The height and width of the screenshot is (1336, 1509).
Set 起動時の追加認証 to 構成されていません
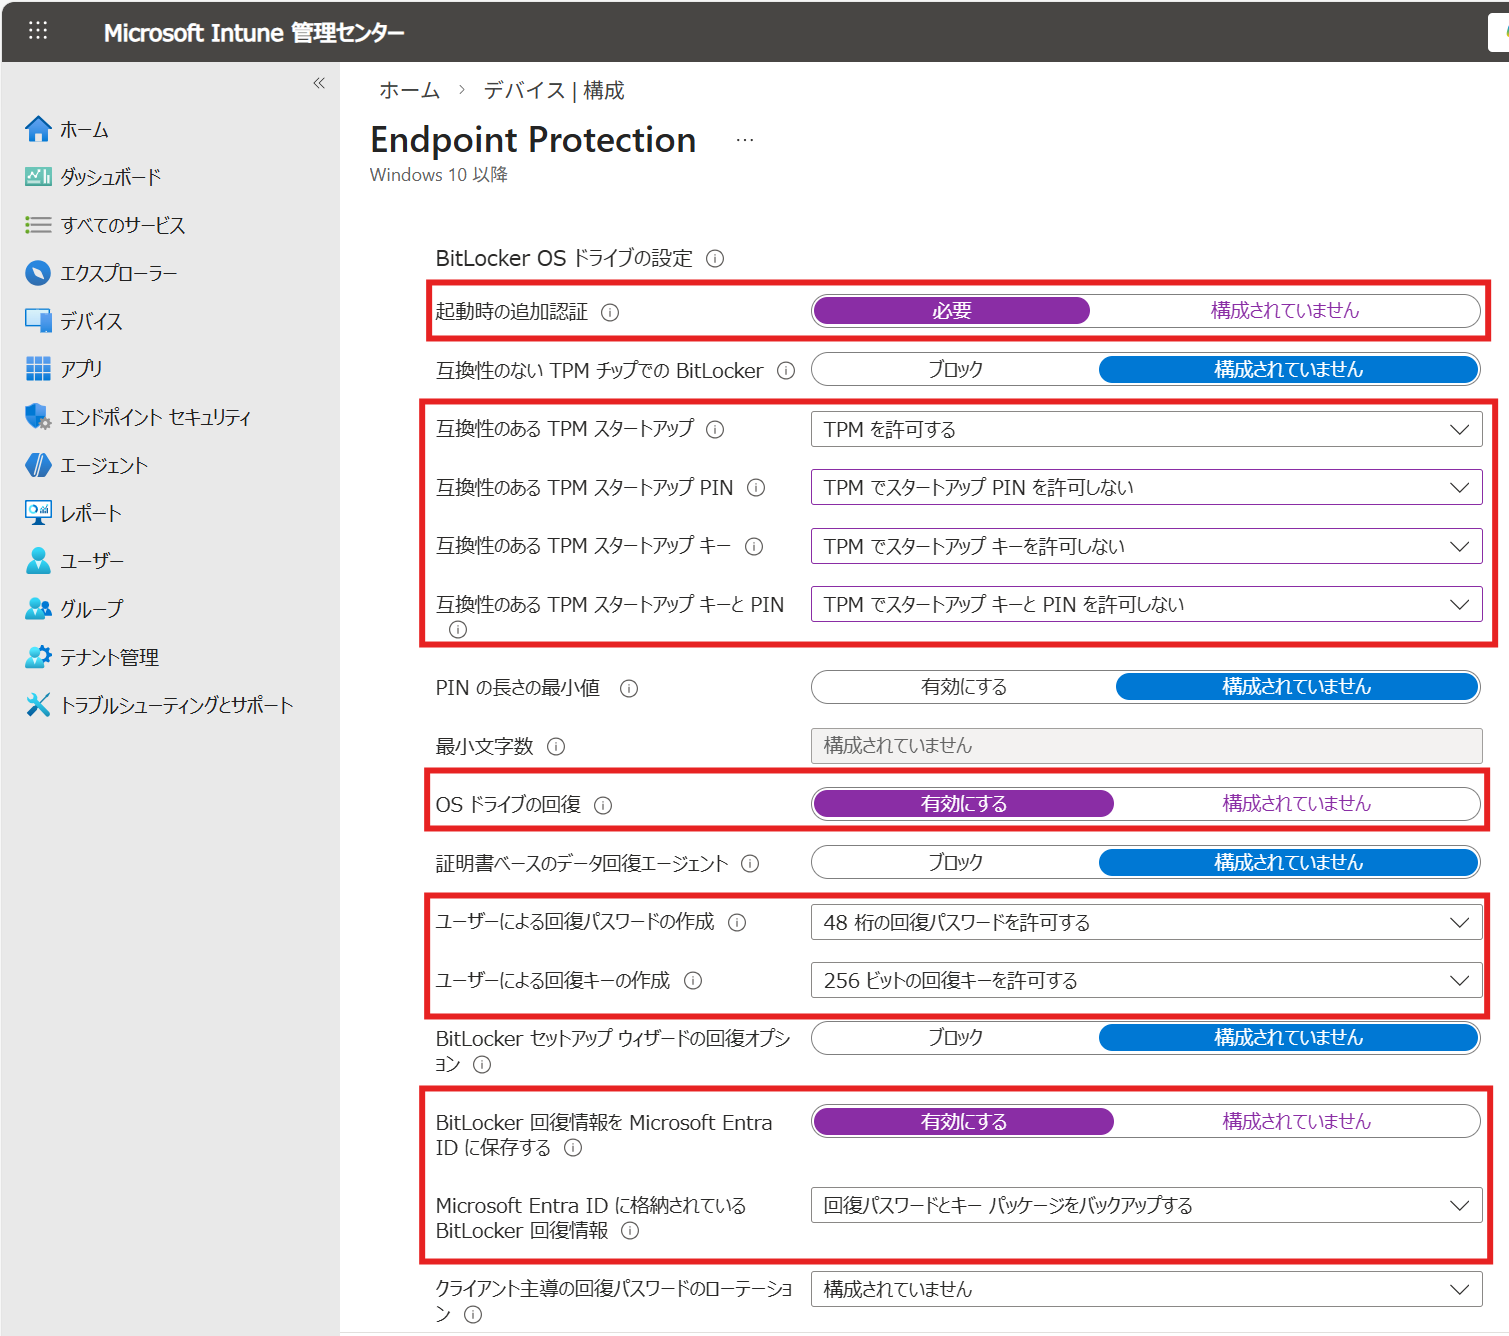coord(1284,311)
